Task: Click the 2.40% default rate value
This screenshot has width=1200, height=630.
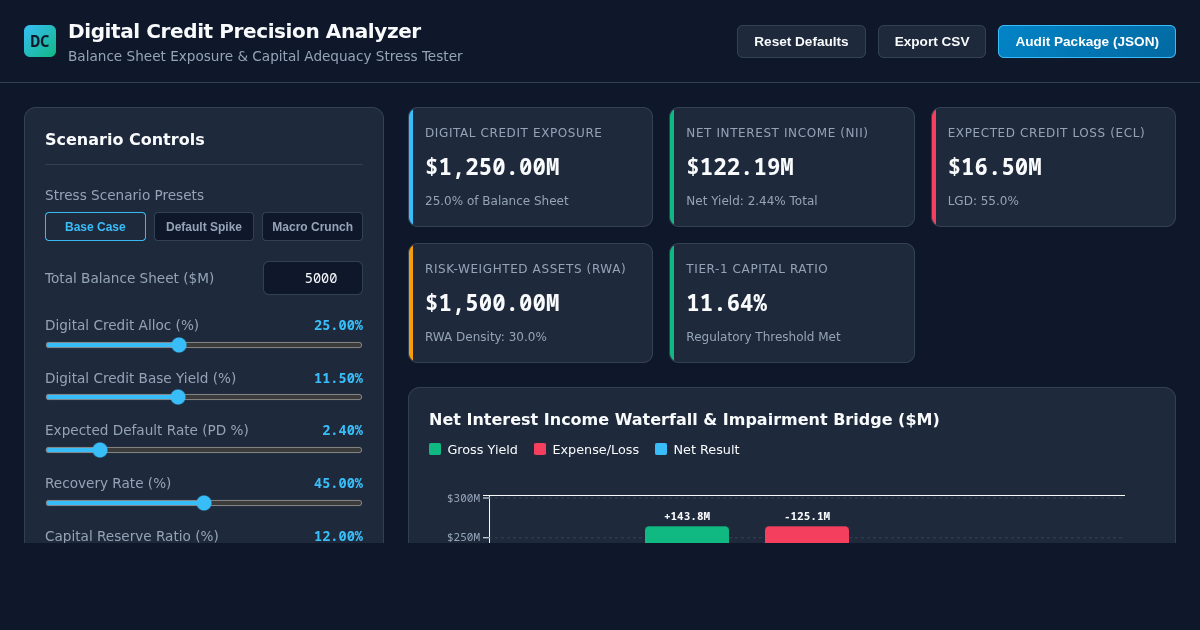Action: pyautogui.click(x=342, y=430)
